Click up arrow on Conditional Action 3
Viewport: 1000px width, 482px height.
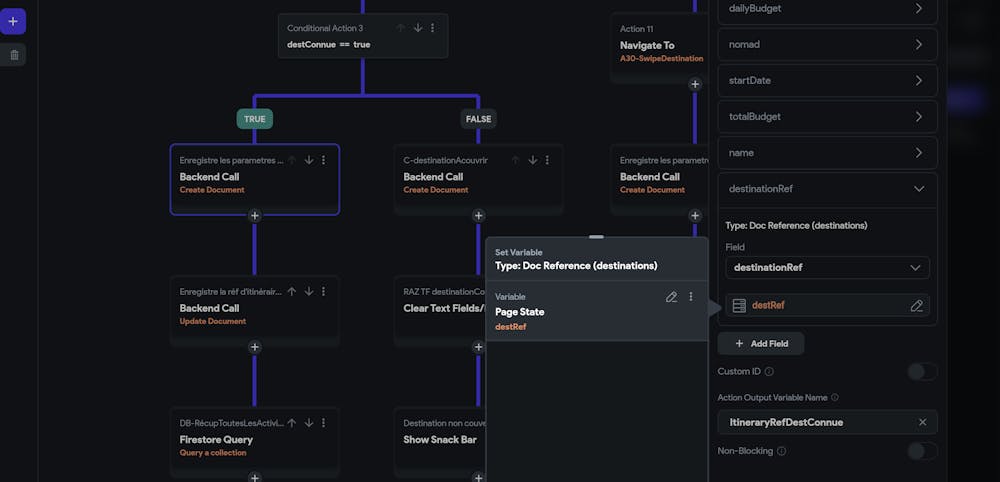[x=401, y=28]
